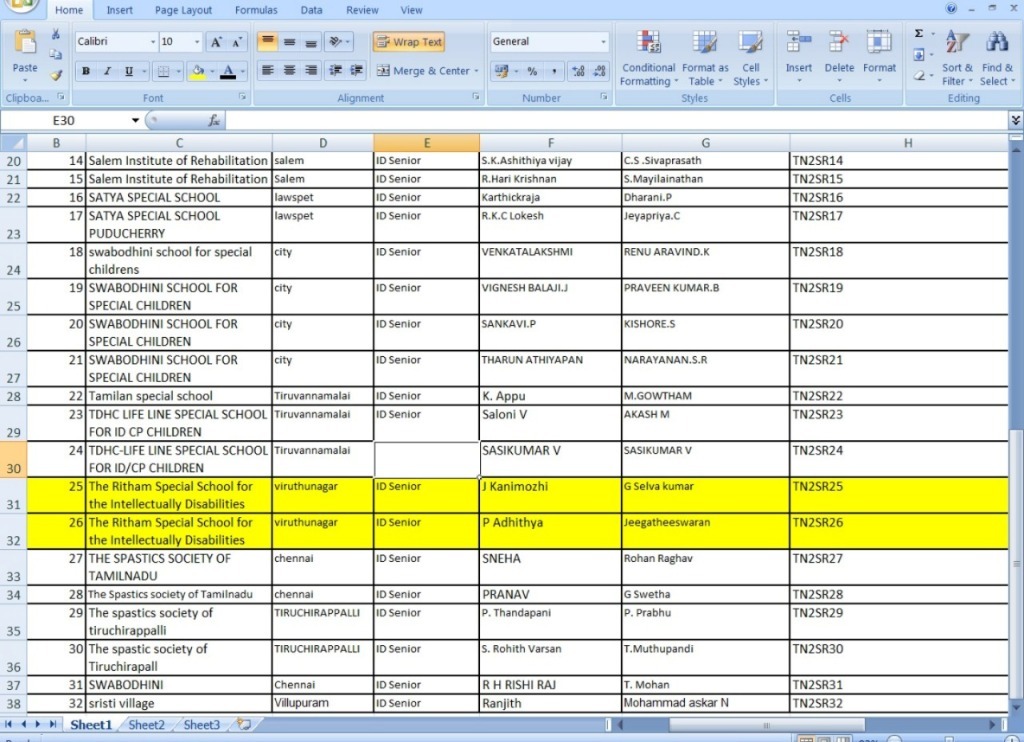The height and width of the screenshot is (742, 1024).
Task: Toggle Bottom Align vertical alignment
Action: click(x=311, y=42)
